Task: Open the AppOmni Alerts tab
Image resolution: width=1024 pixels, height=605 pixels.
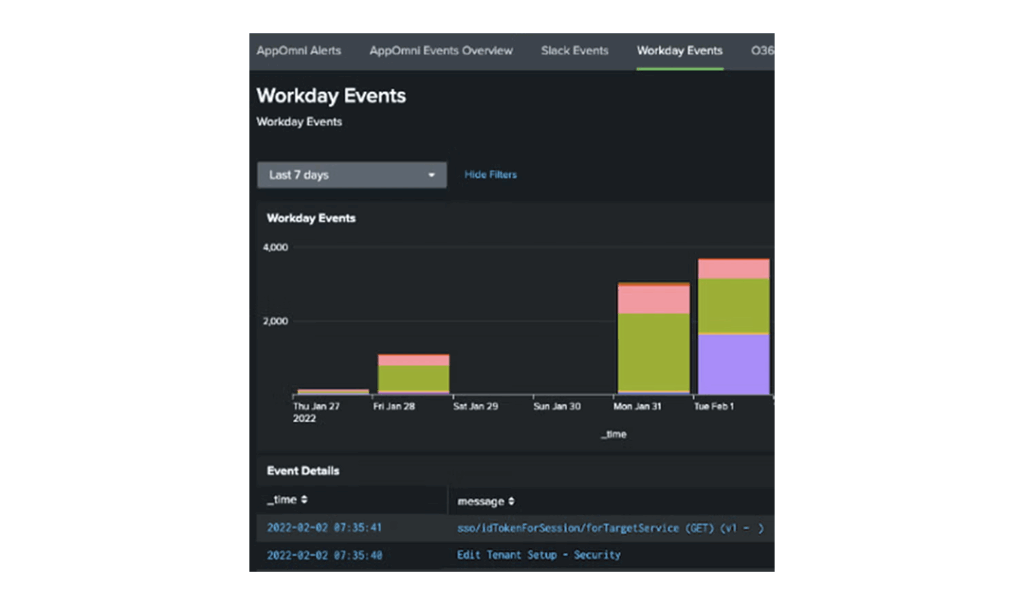Action: [x=298, y=51]
